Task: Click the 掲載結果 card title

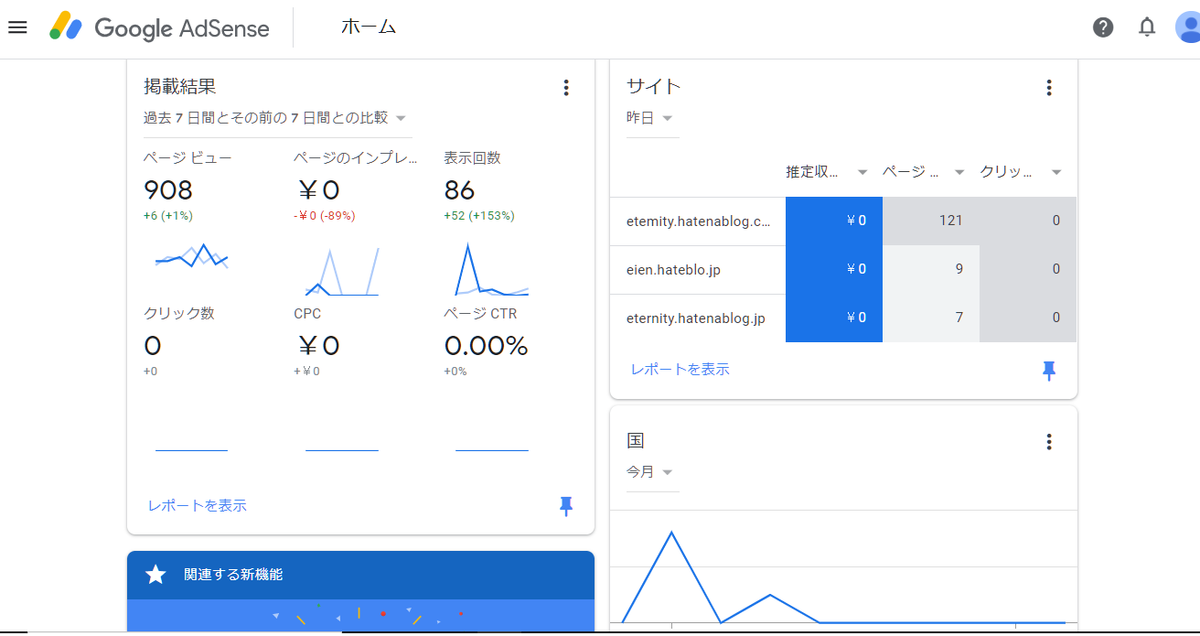Action: pyautogui.click(x=180, y=87)
